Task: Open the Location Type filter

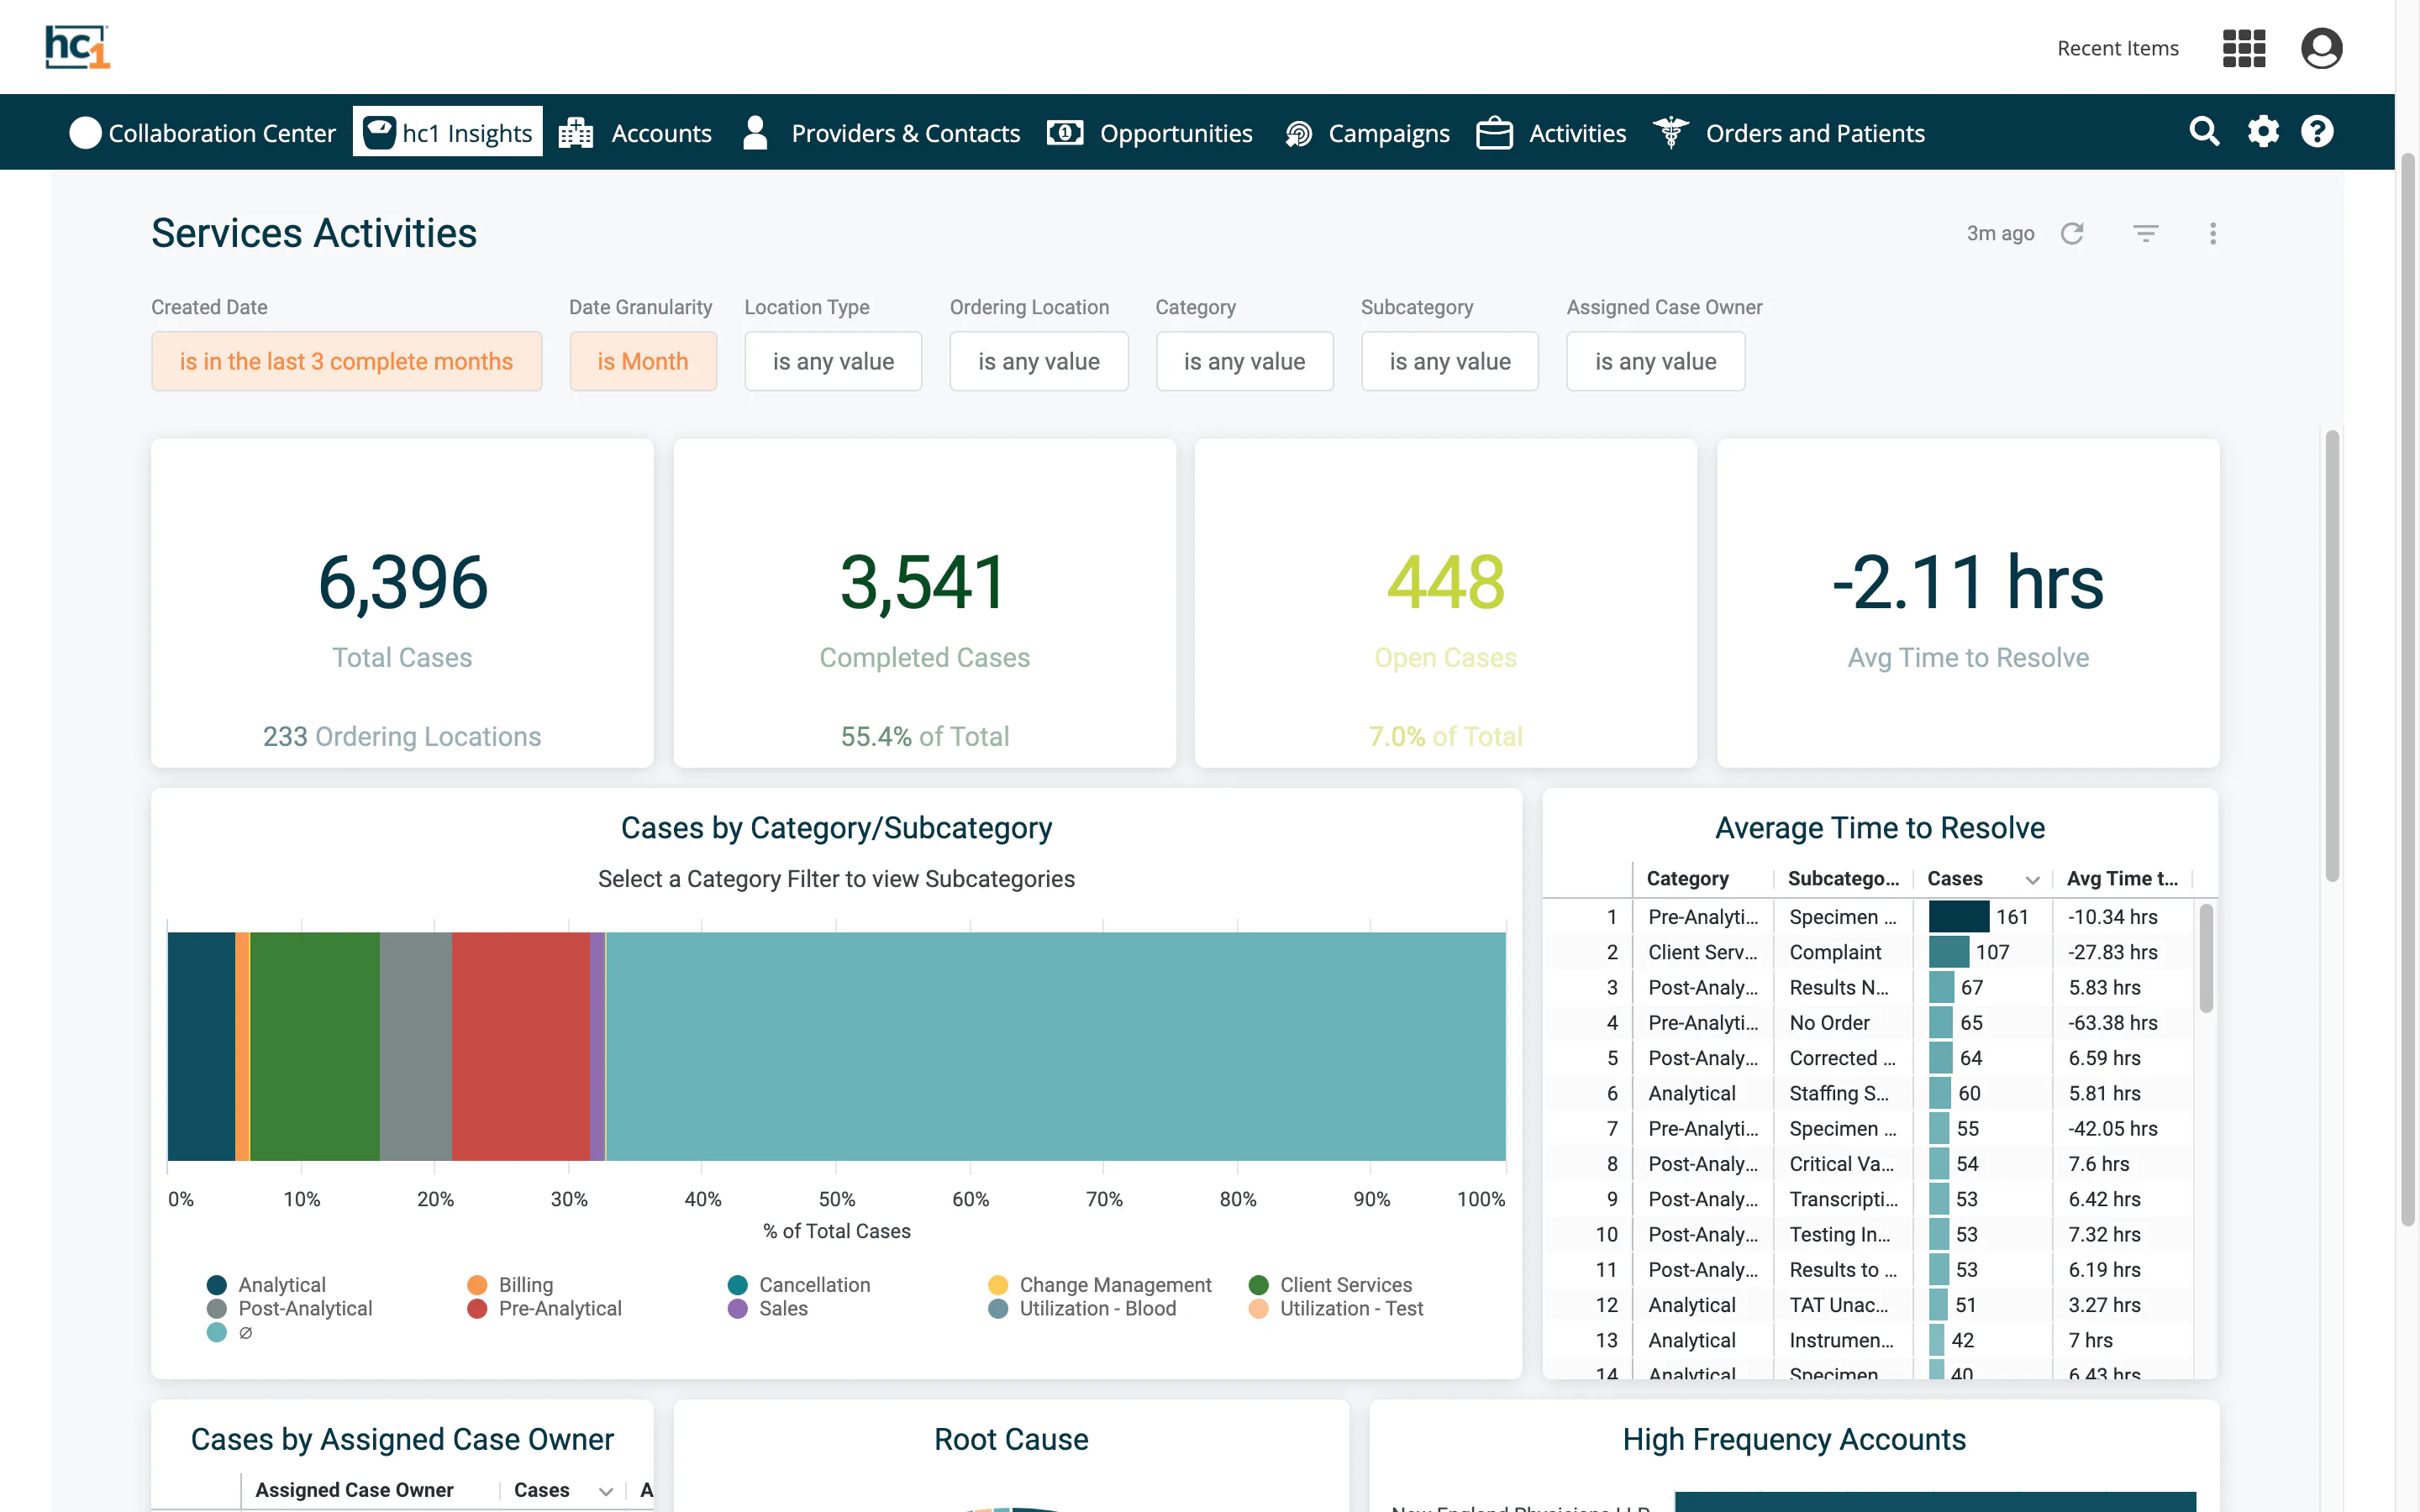Action: 833,361
